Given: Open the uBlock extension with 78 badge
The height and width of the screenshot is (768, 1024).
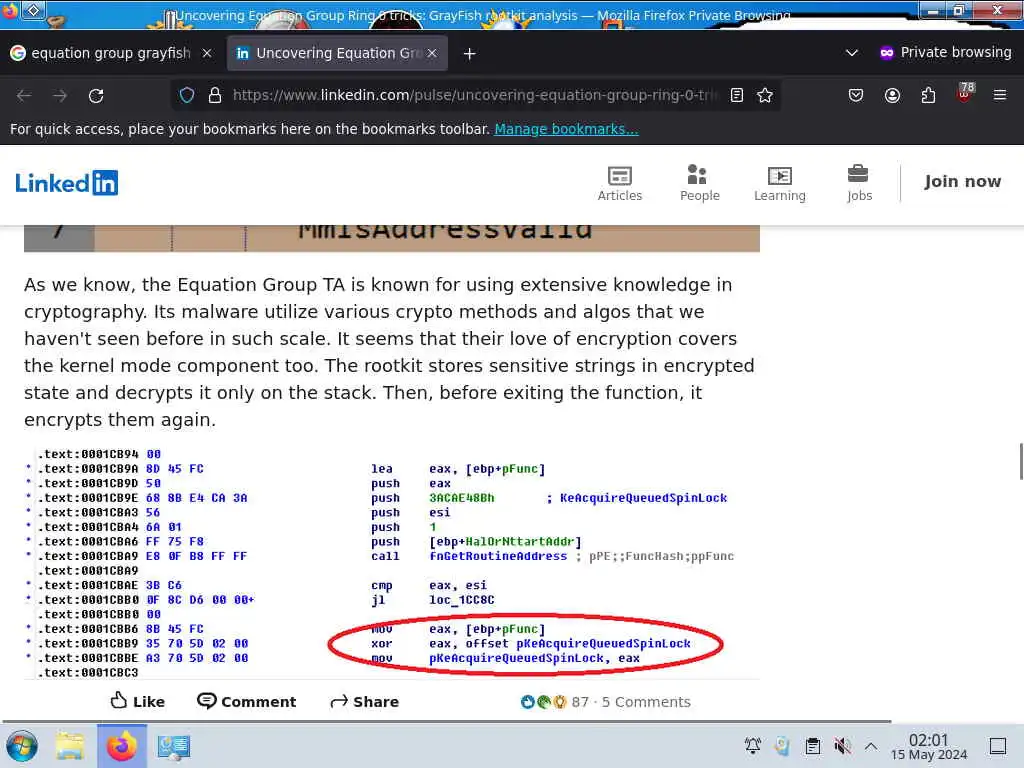Looking at the screenshot, I should 965,93.
